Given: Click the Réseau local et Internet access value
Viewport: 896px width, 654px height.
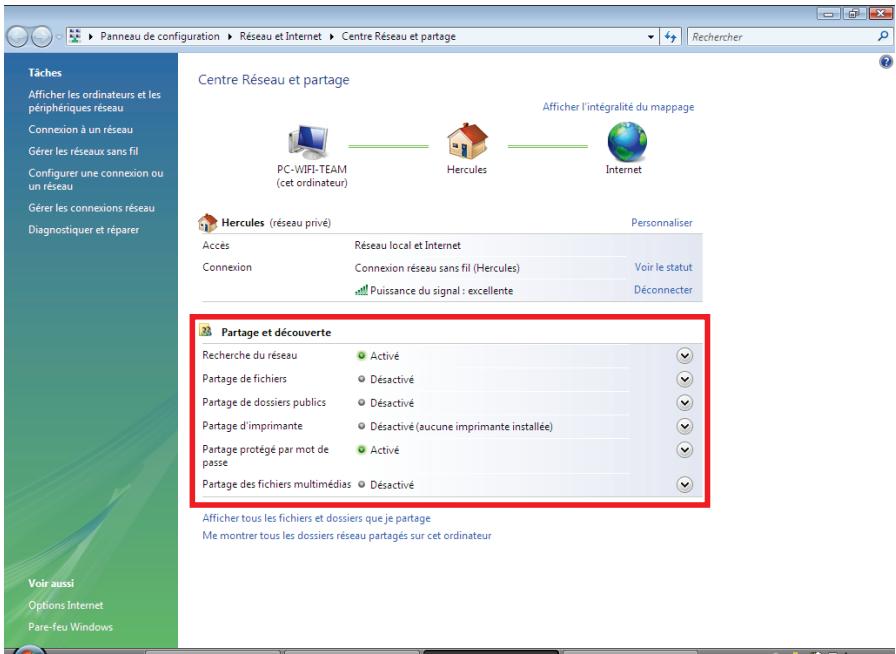Looking at the screenshot, I should click(x=407, y=245).
